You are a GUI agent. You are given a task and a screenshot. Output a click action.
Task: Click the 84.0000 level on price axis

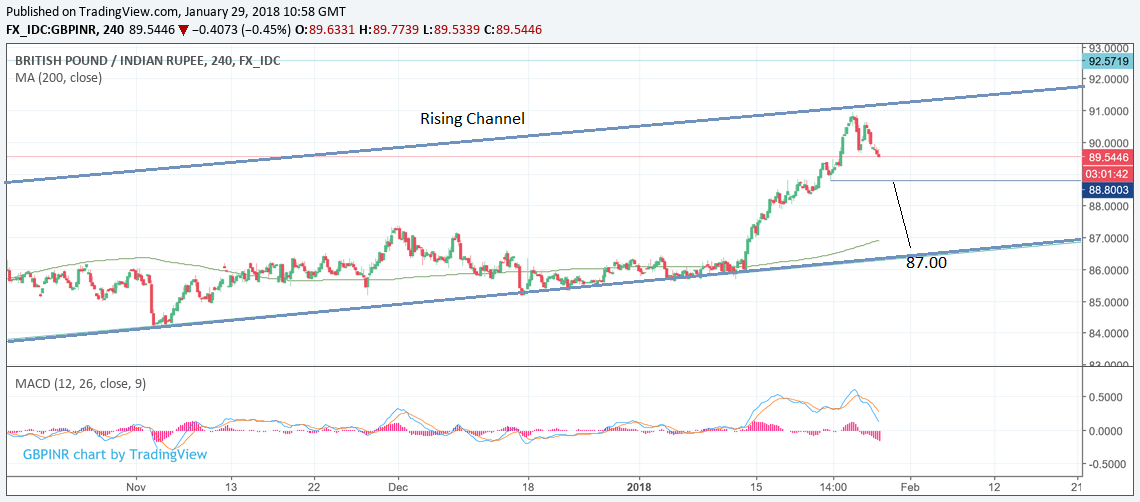(x=1110, y=333)
